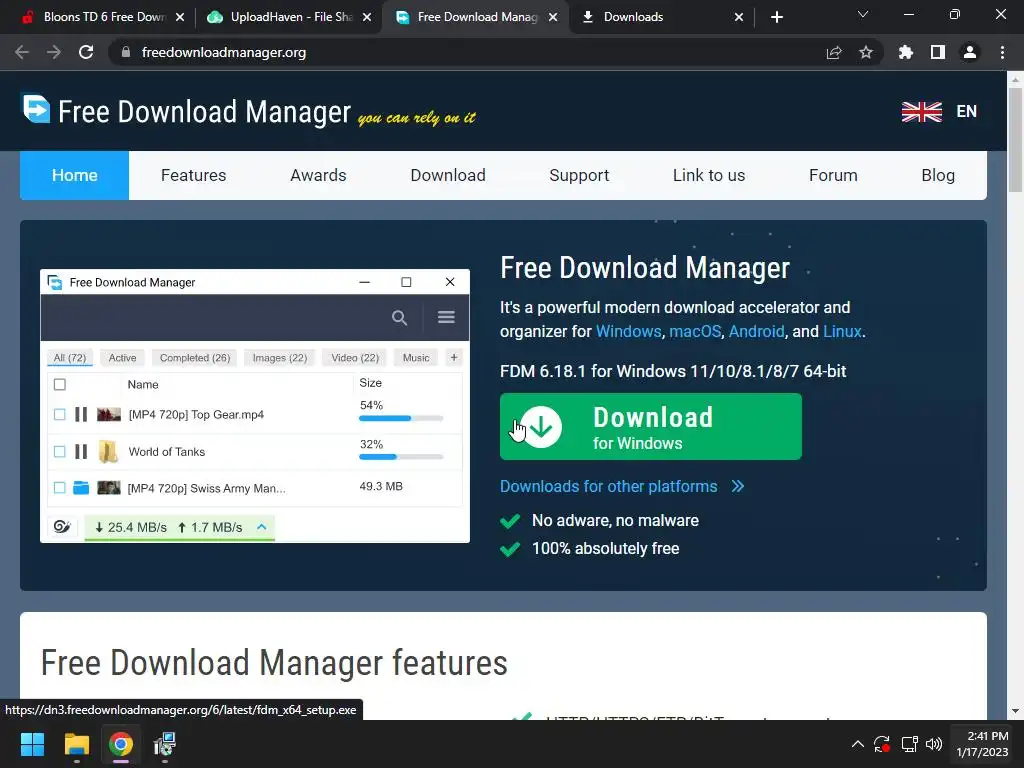The image size is (1024, 768).
Task: Expand the speed panel up-chevron
Action: pos(261,526)
